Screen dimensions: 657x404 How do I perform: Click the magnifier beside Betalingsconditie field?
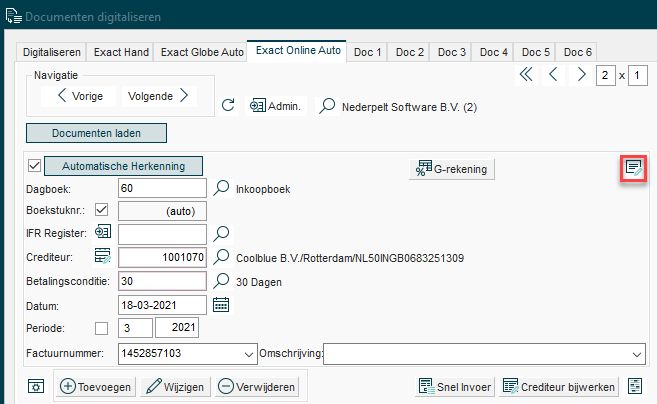222,281
